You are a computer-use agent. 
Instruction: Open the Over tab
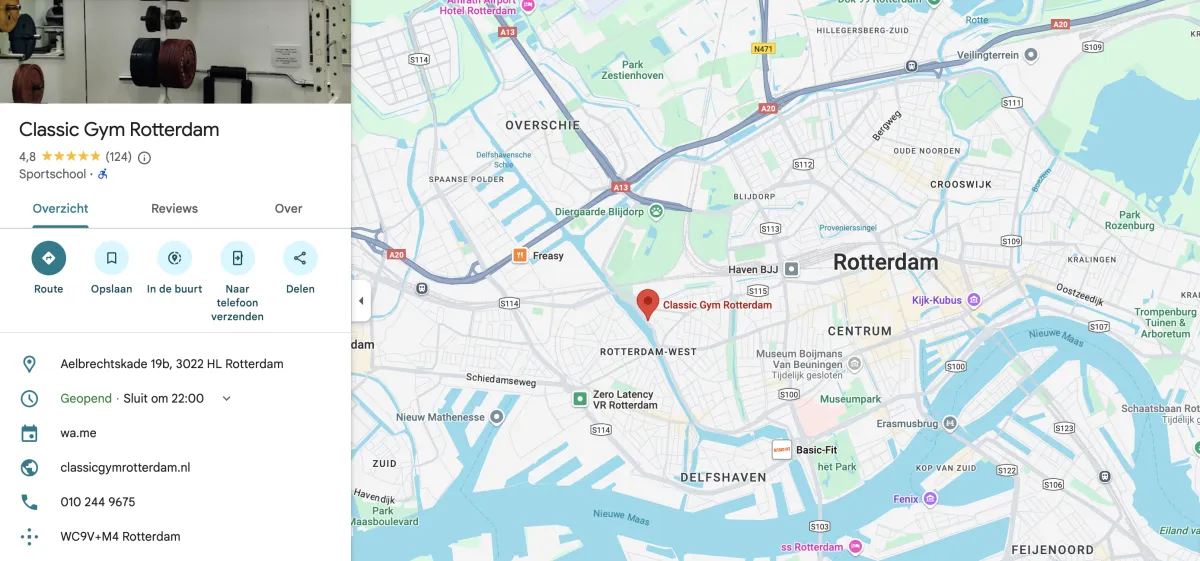(x=289, y=209)
